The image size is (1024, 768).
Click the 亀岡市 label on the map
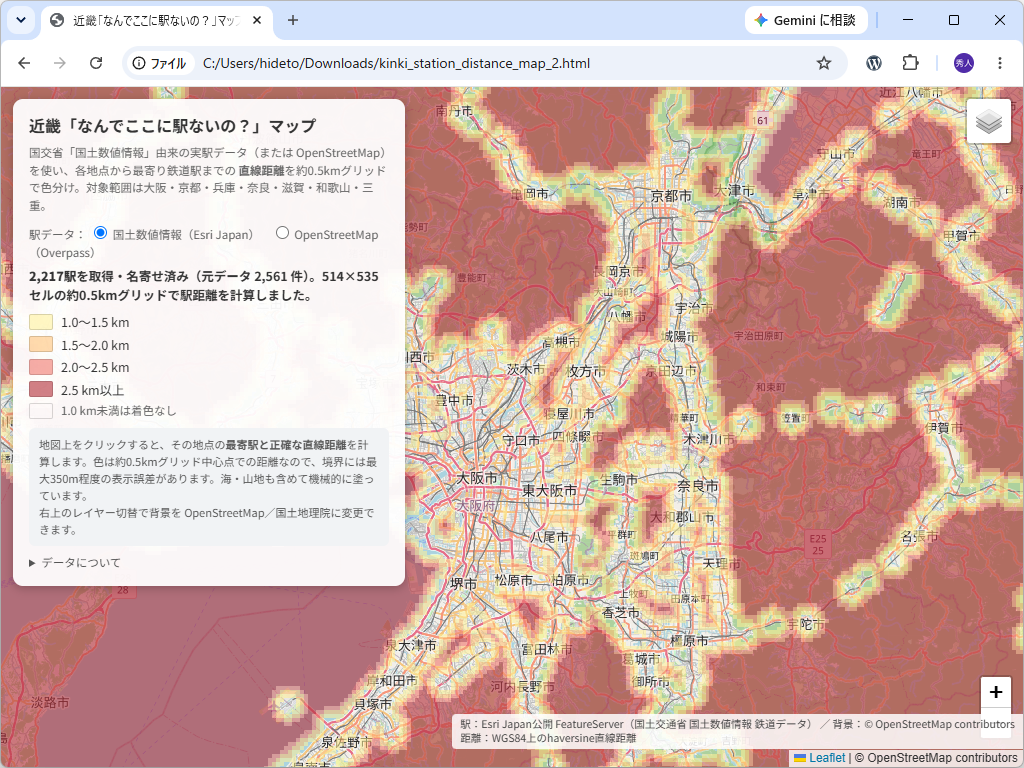pyautogui.click(x=530, y=193)
